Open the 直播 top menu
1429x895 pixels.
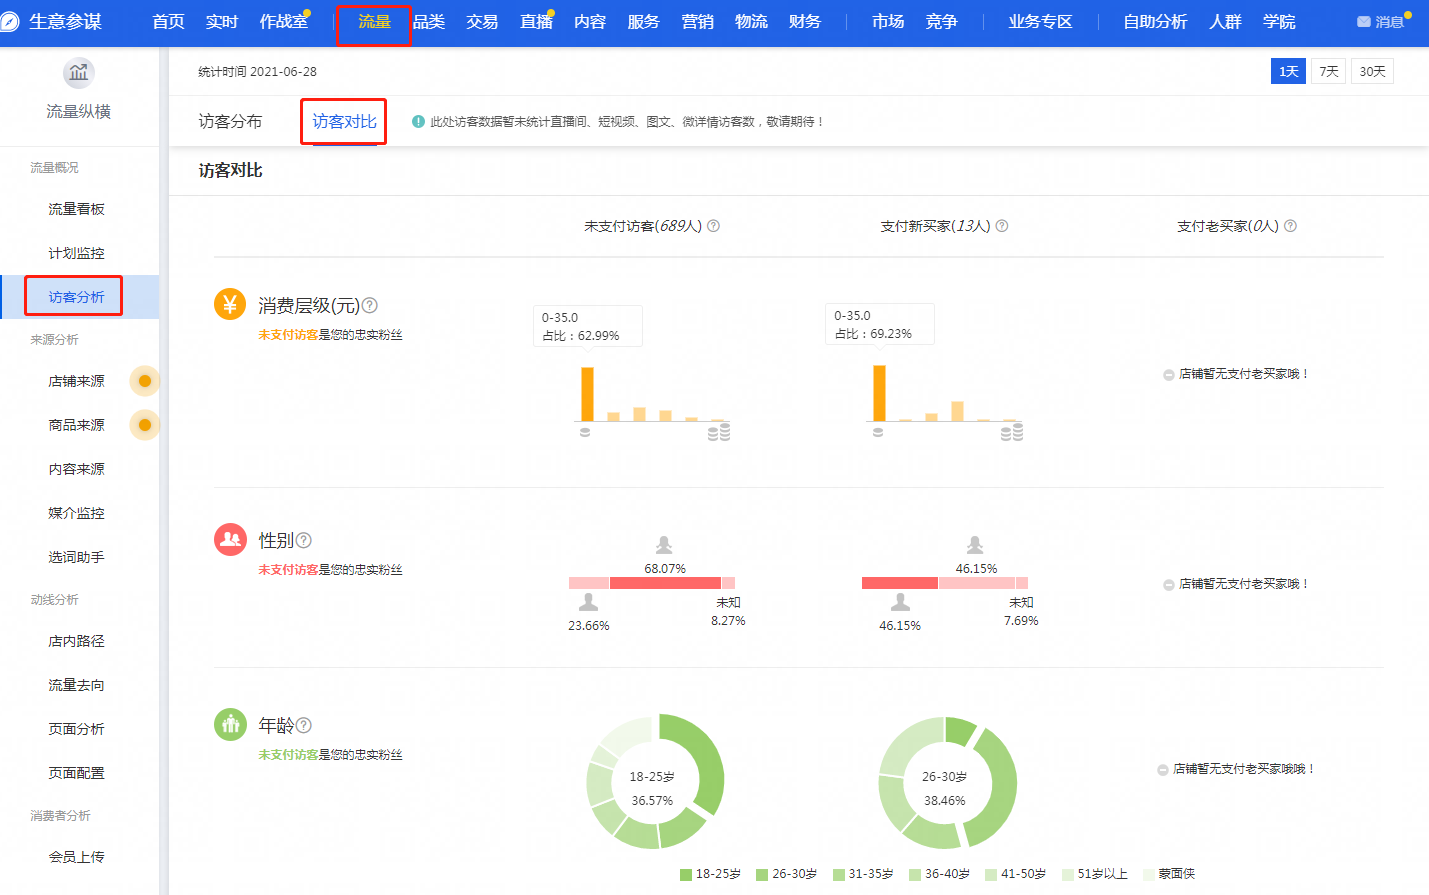coord(536,21)
